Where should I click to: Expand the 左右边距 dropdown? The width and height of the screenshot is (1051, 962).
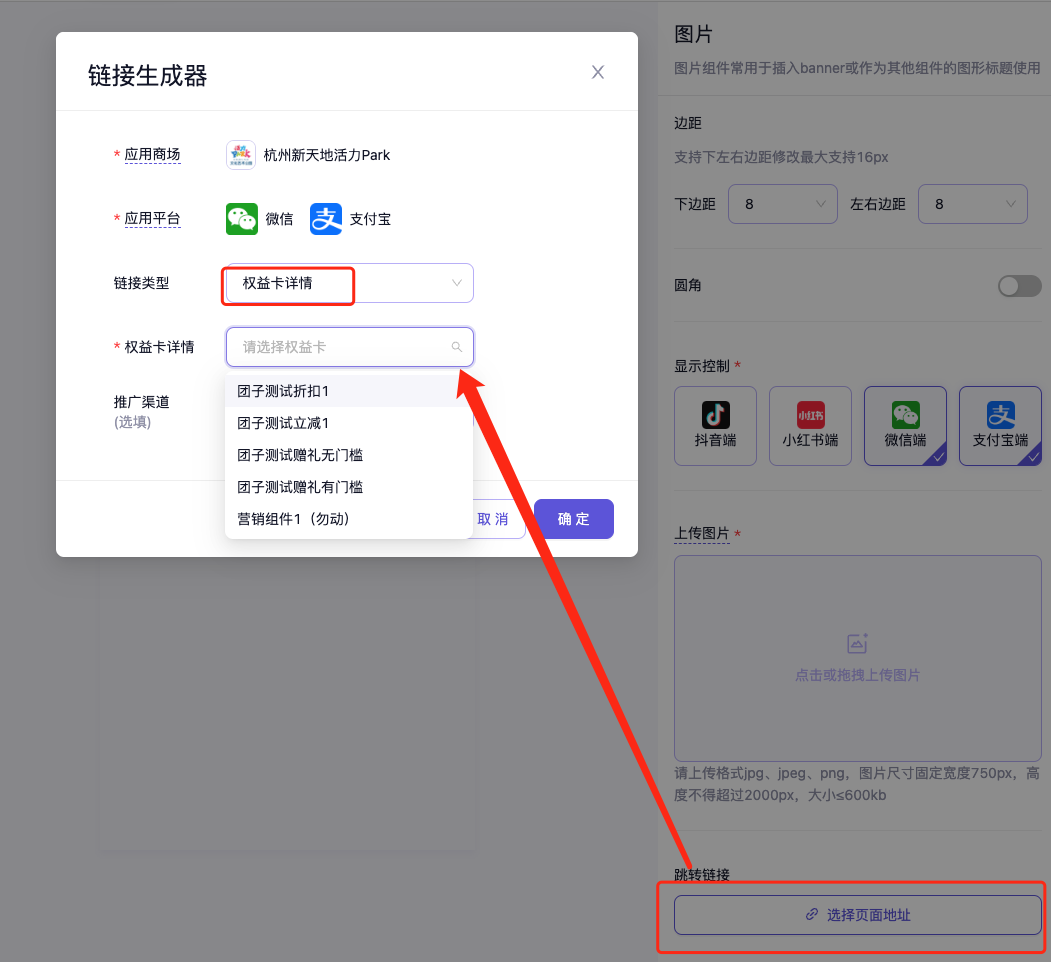[972, 204]
